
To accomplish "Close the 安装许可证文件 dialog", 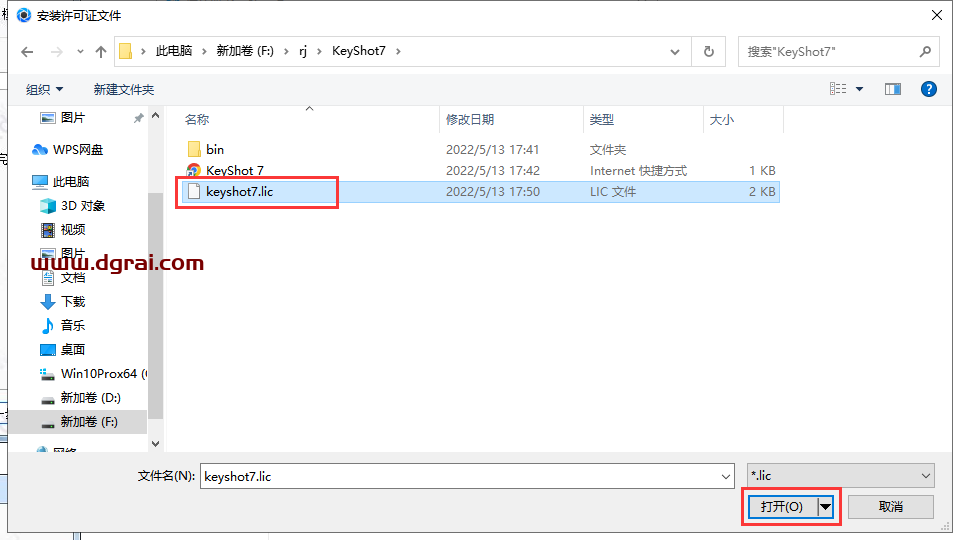I will [x=937, y=15].
